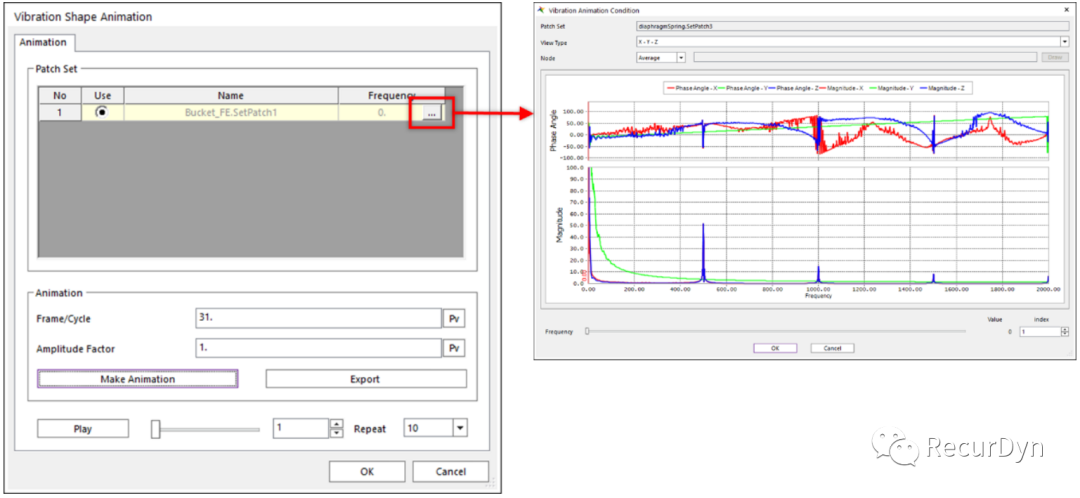Screen dimensions: 1080x498
Task: Open frequency selection via the ellipsis button
Action: 431,114
